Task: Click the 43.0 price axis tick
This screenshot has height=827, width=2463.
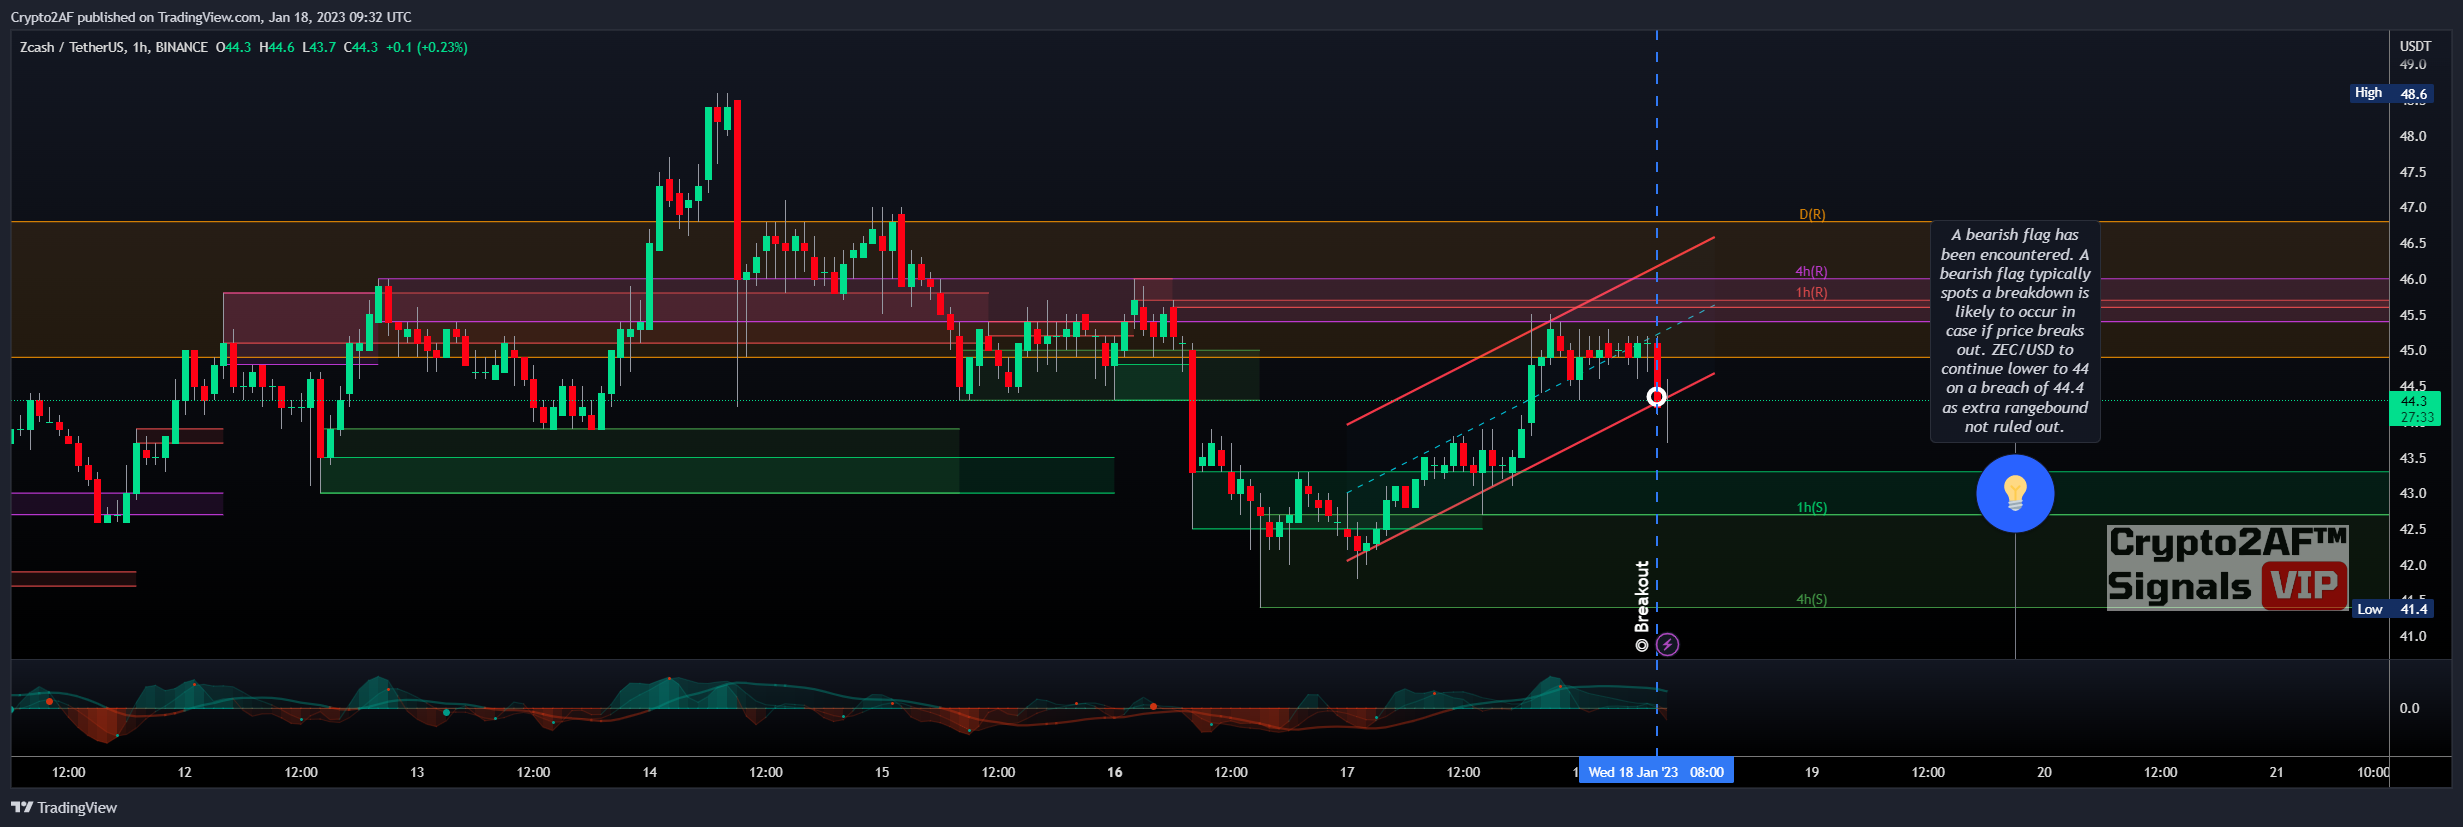Action: click(x=2413, y=493)
